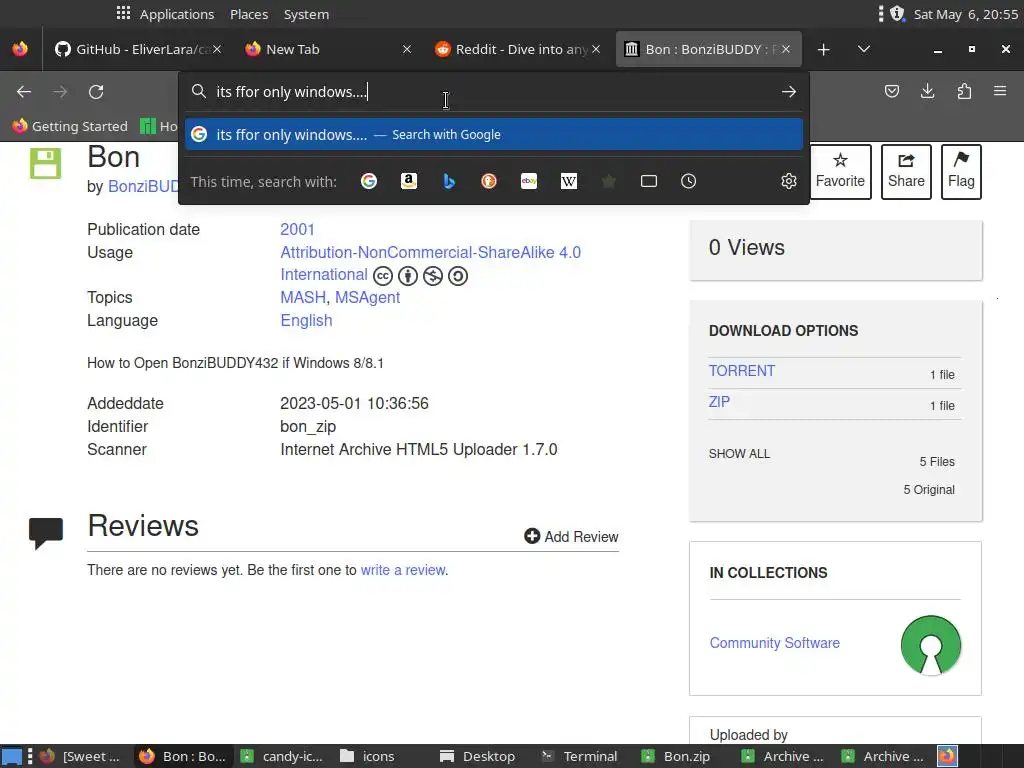Open the System menu

[306, 14]
